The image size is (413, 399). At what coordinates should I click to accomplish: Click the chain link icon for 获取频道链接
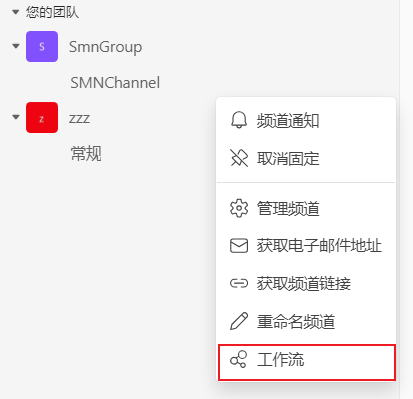click(x=239, y=283)
